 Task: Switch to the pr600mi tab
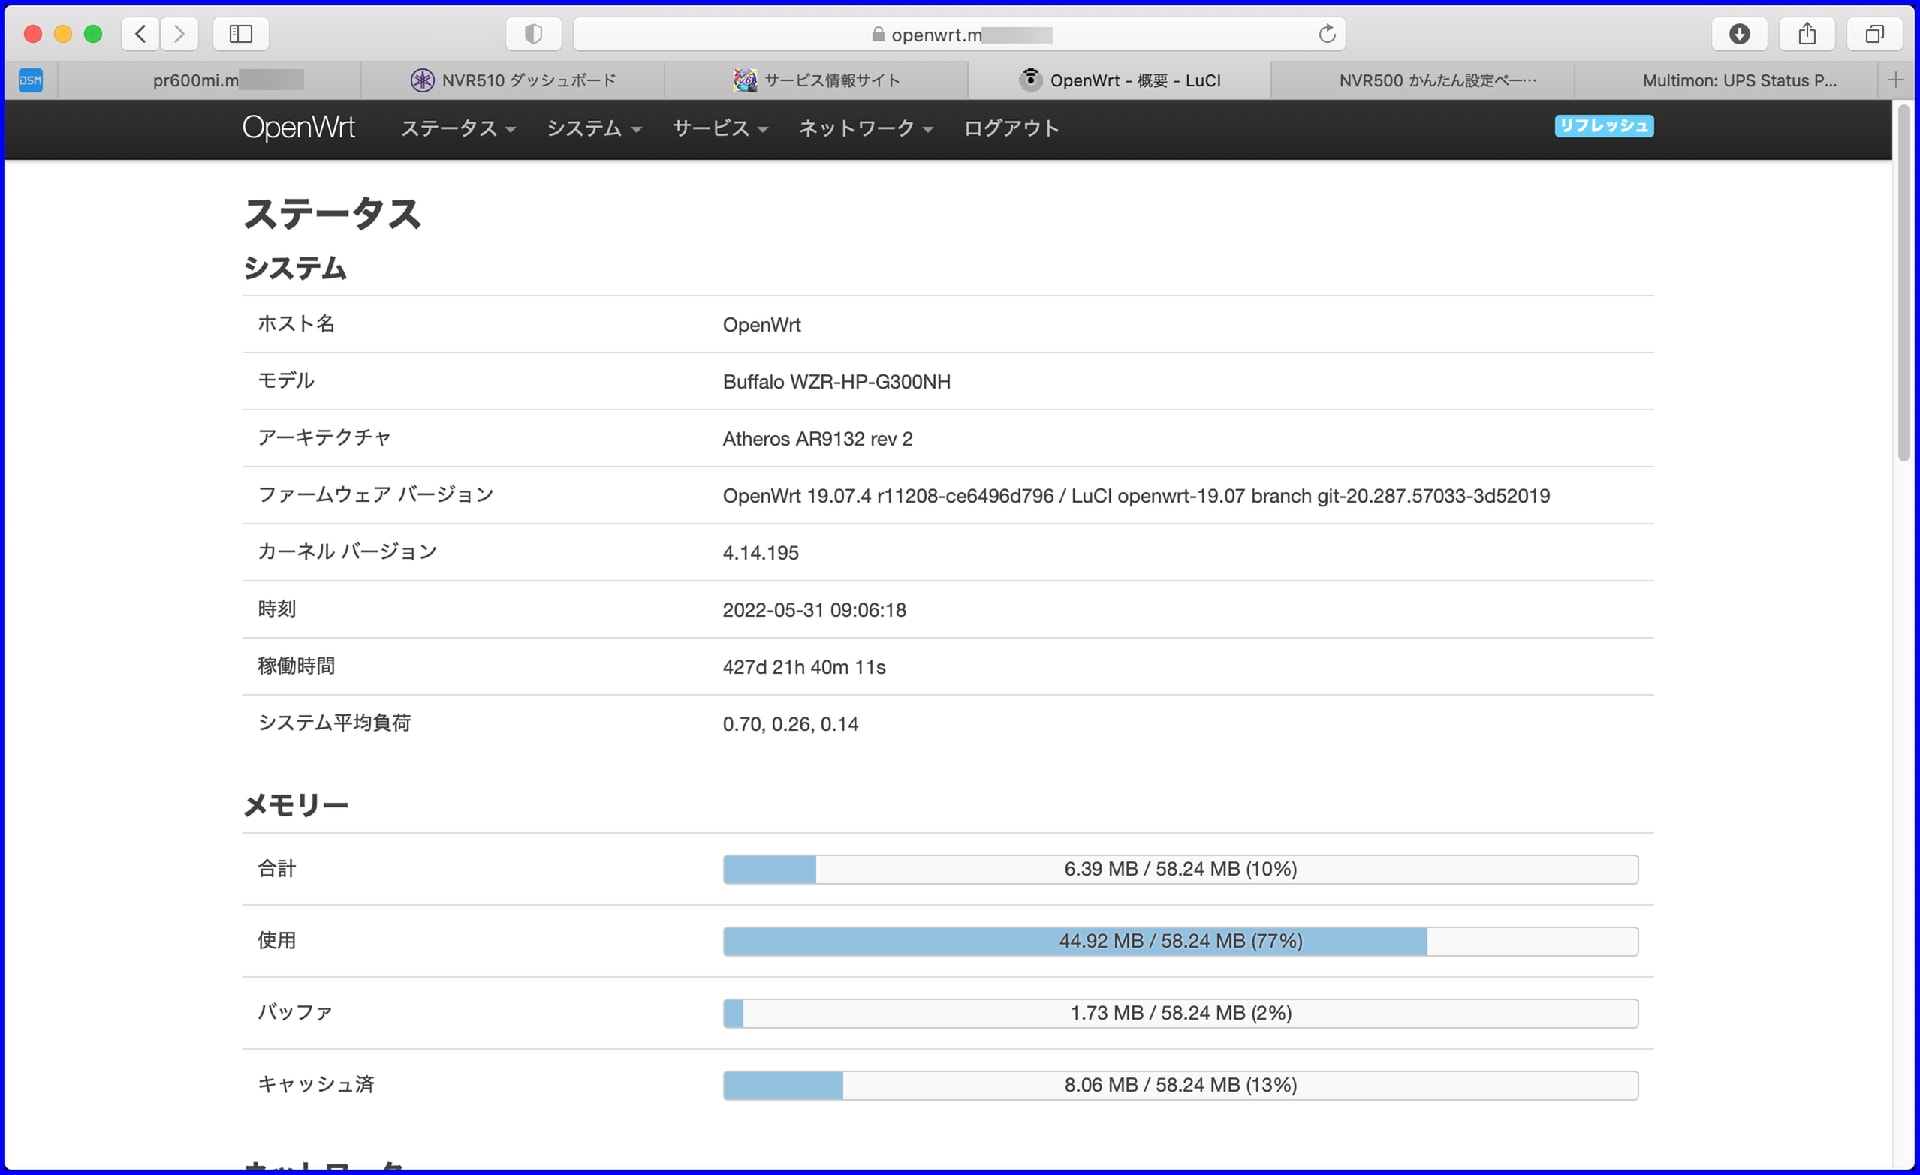209,80
